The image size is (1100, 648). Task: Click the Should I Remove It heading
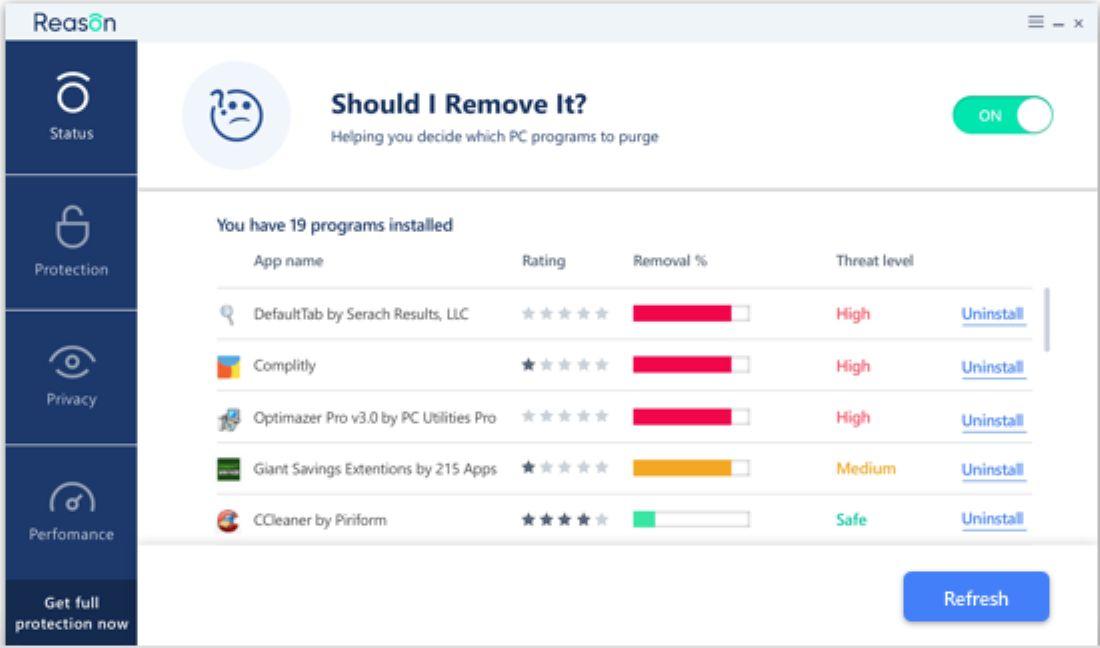[459, 104]
